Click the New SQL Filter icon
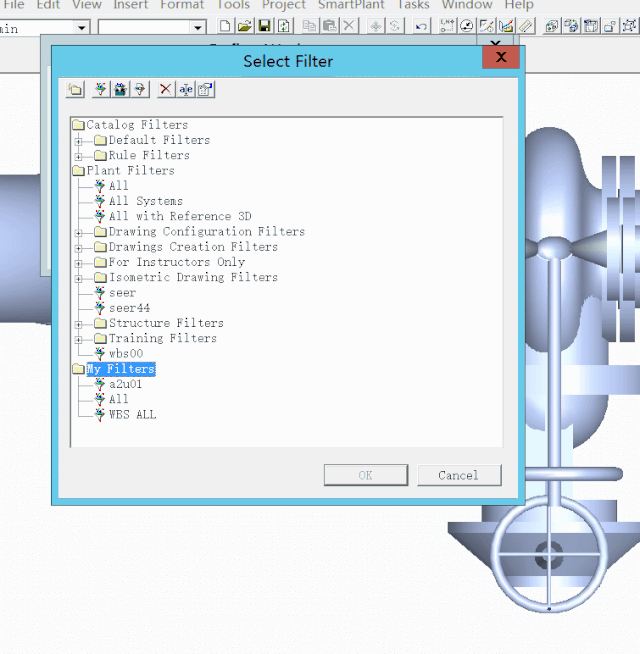The width and height of the screenshot is (640, 654). (x=140, y=89)
